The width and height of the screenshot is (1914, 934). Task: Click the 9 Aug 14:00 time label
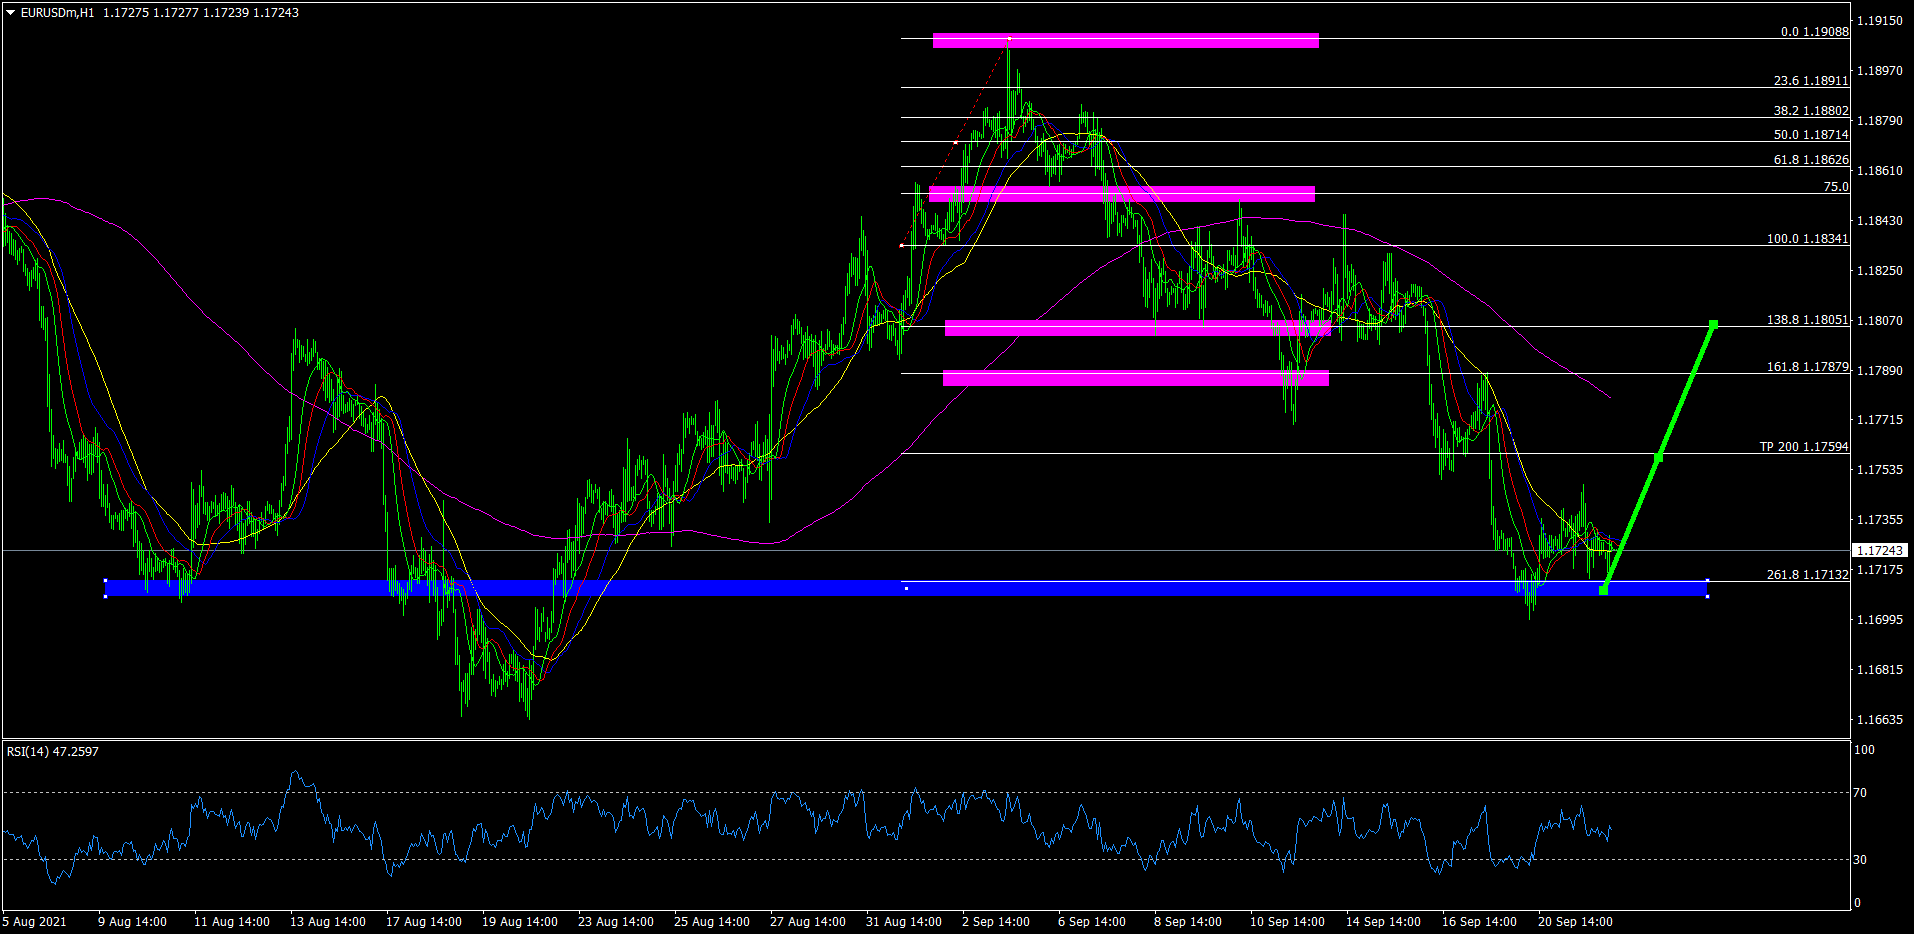[x=132, y=922]
